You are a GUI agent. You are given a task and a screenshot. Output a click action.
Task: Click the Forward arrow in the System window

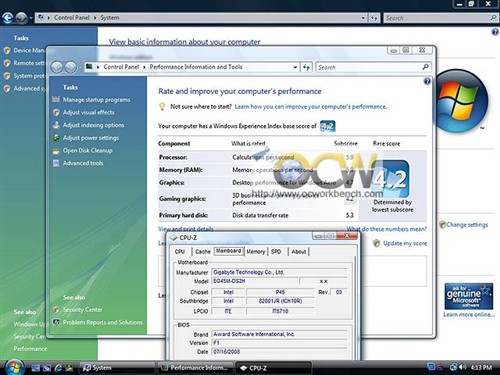[x=22, y=18]
